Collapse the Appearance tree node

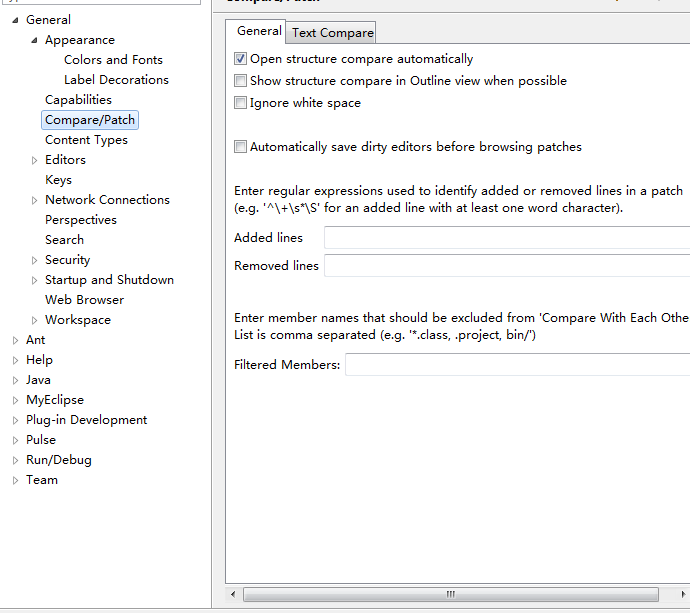pyautogui.click(x=35, y=40)
